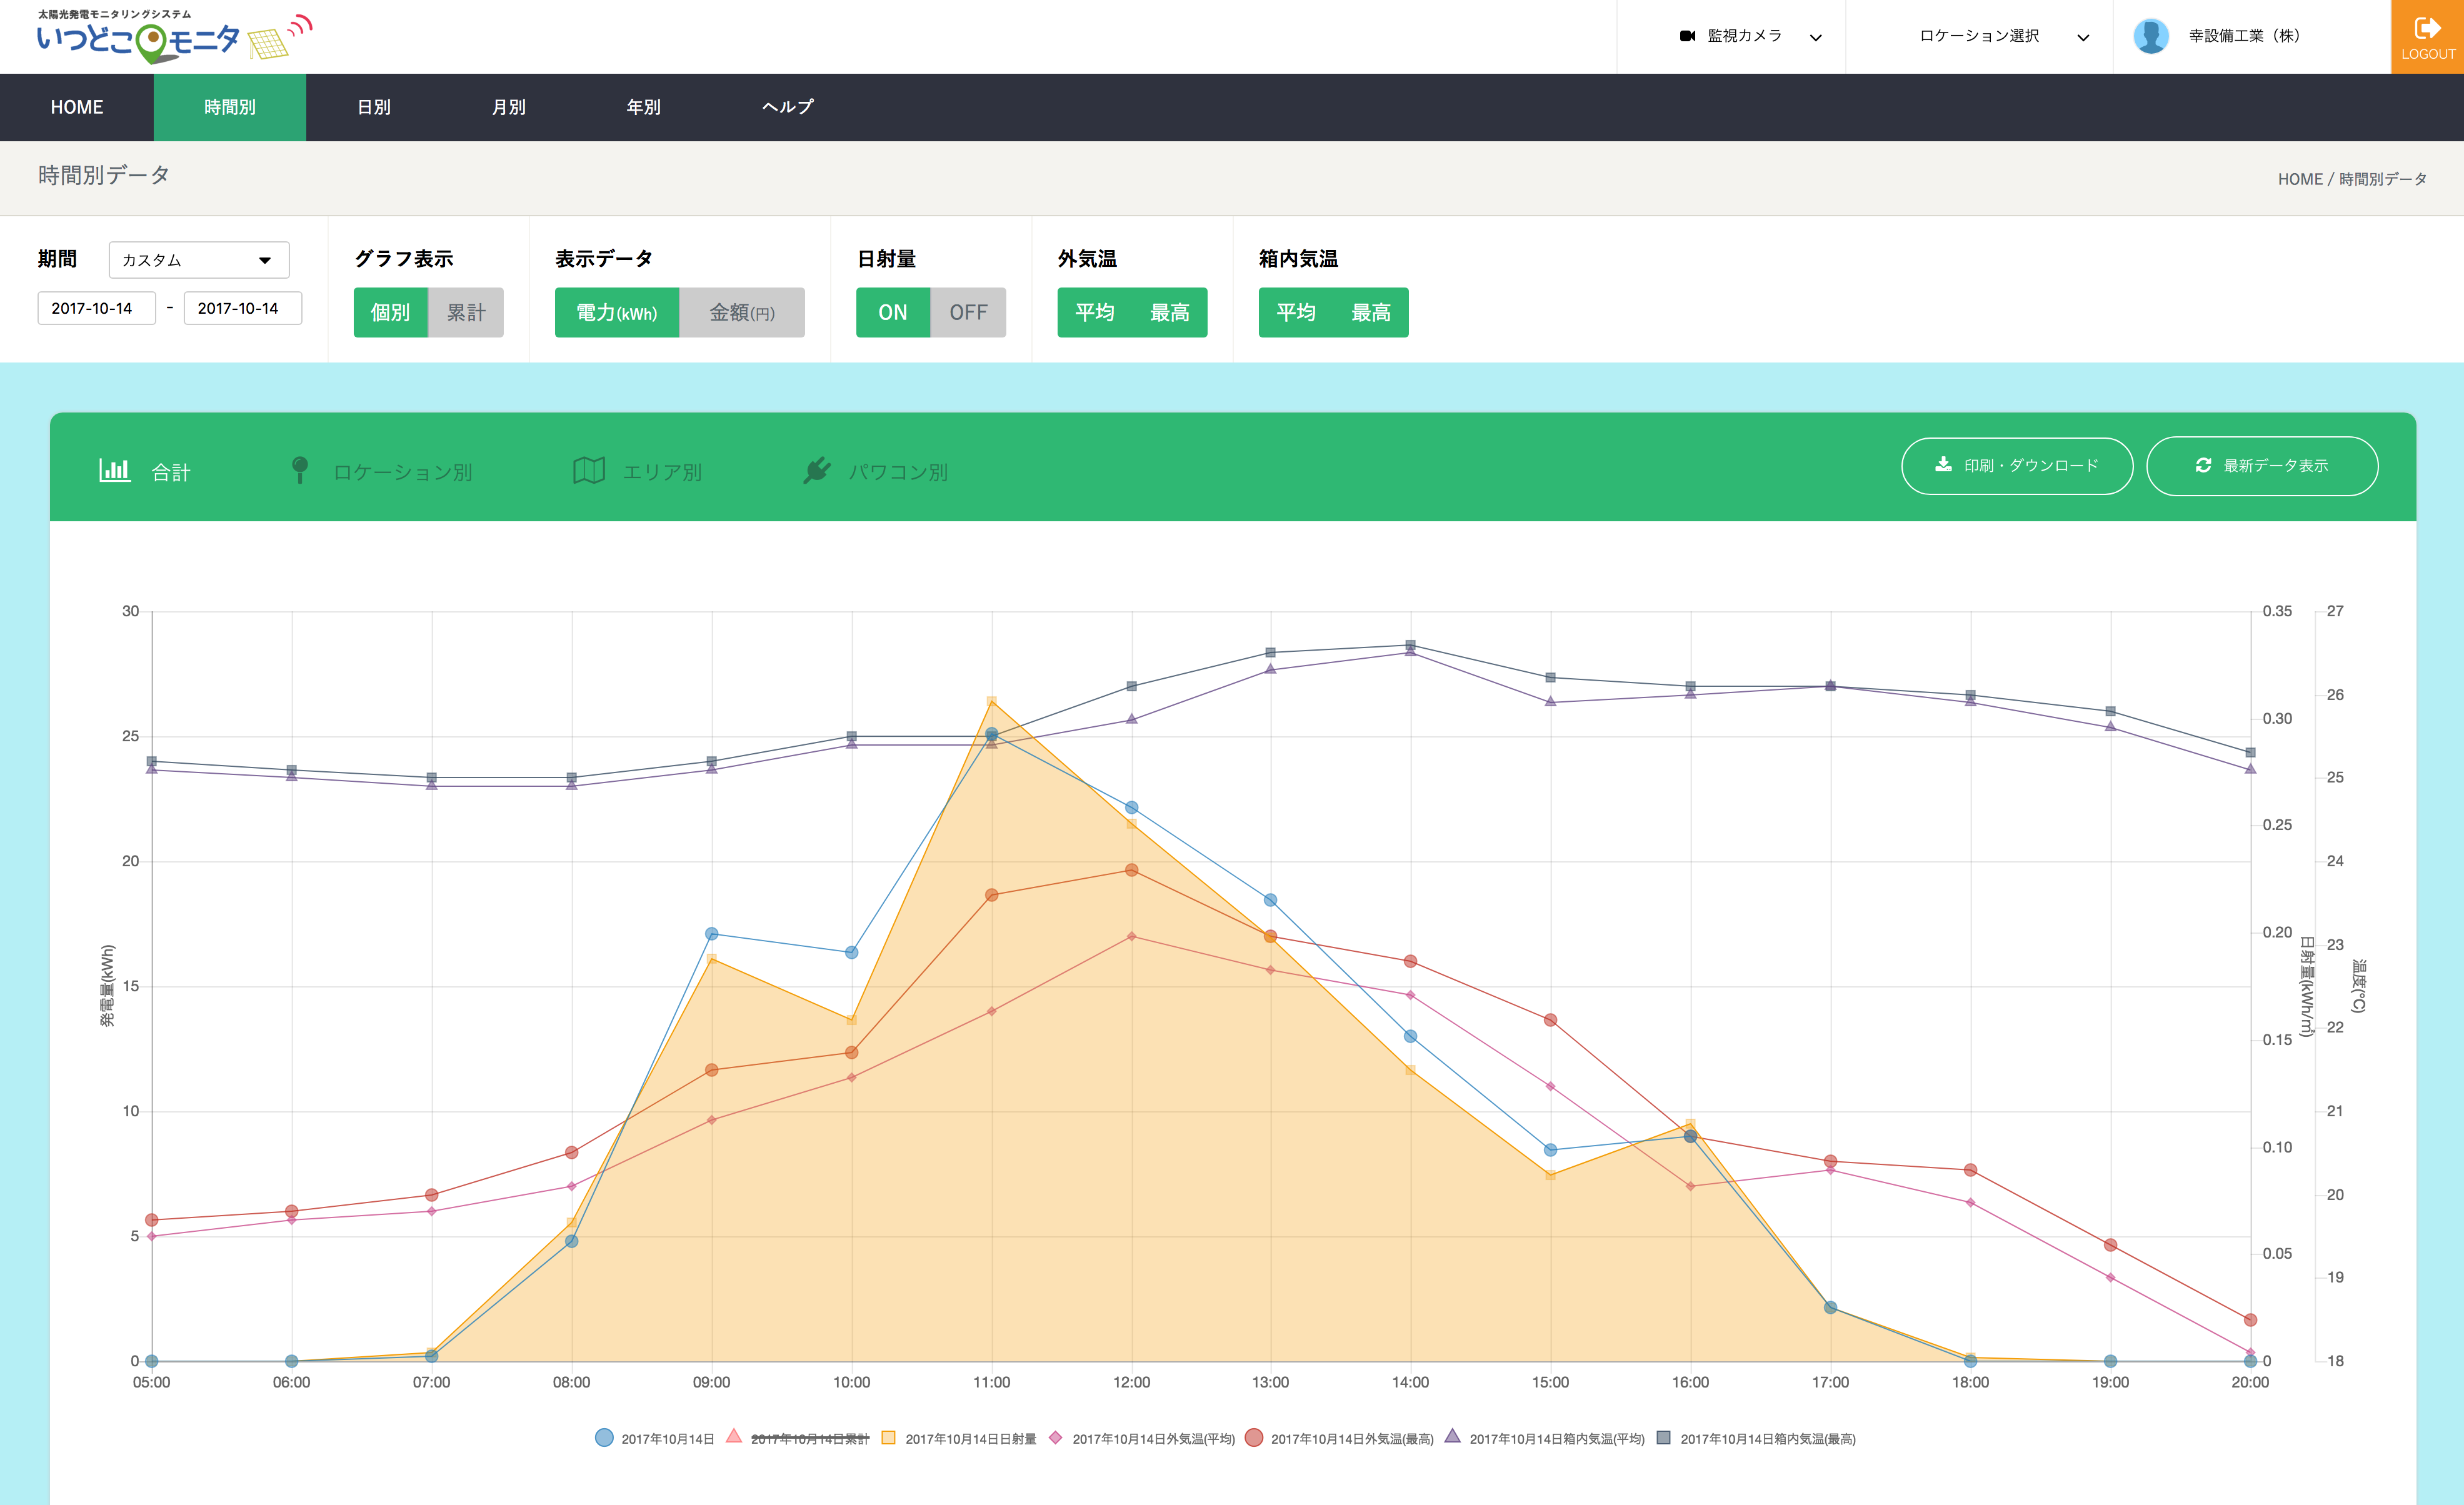The image size is (2464, 1505).
Task: Select the 合計 chart tab
Action: tap(145, 471)
